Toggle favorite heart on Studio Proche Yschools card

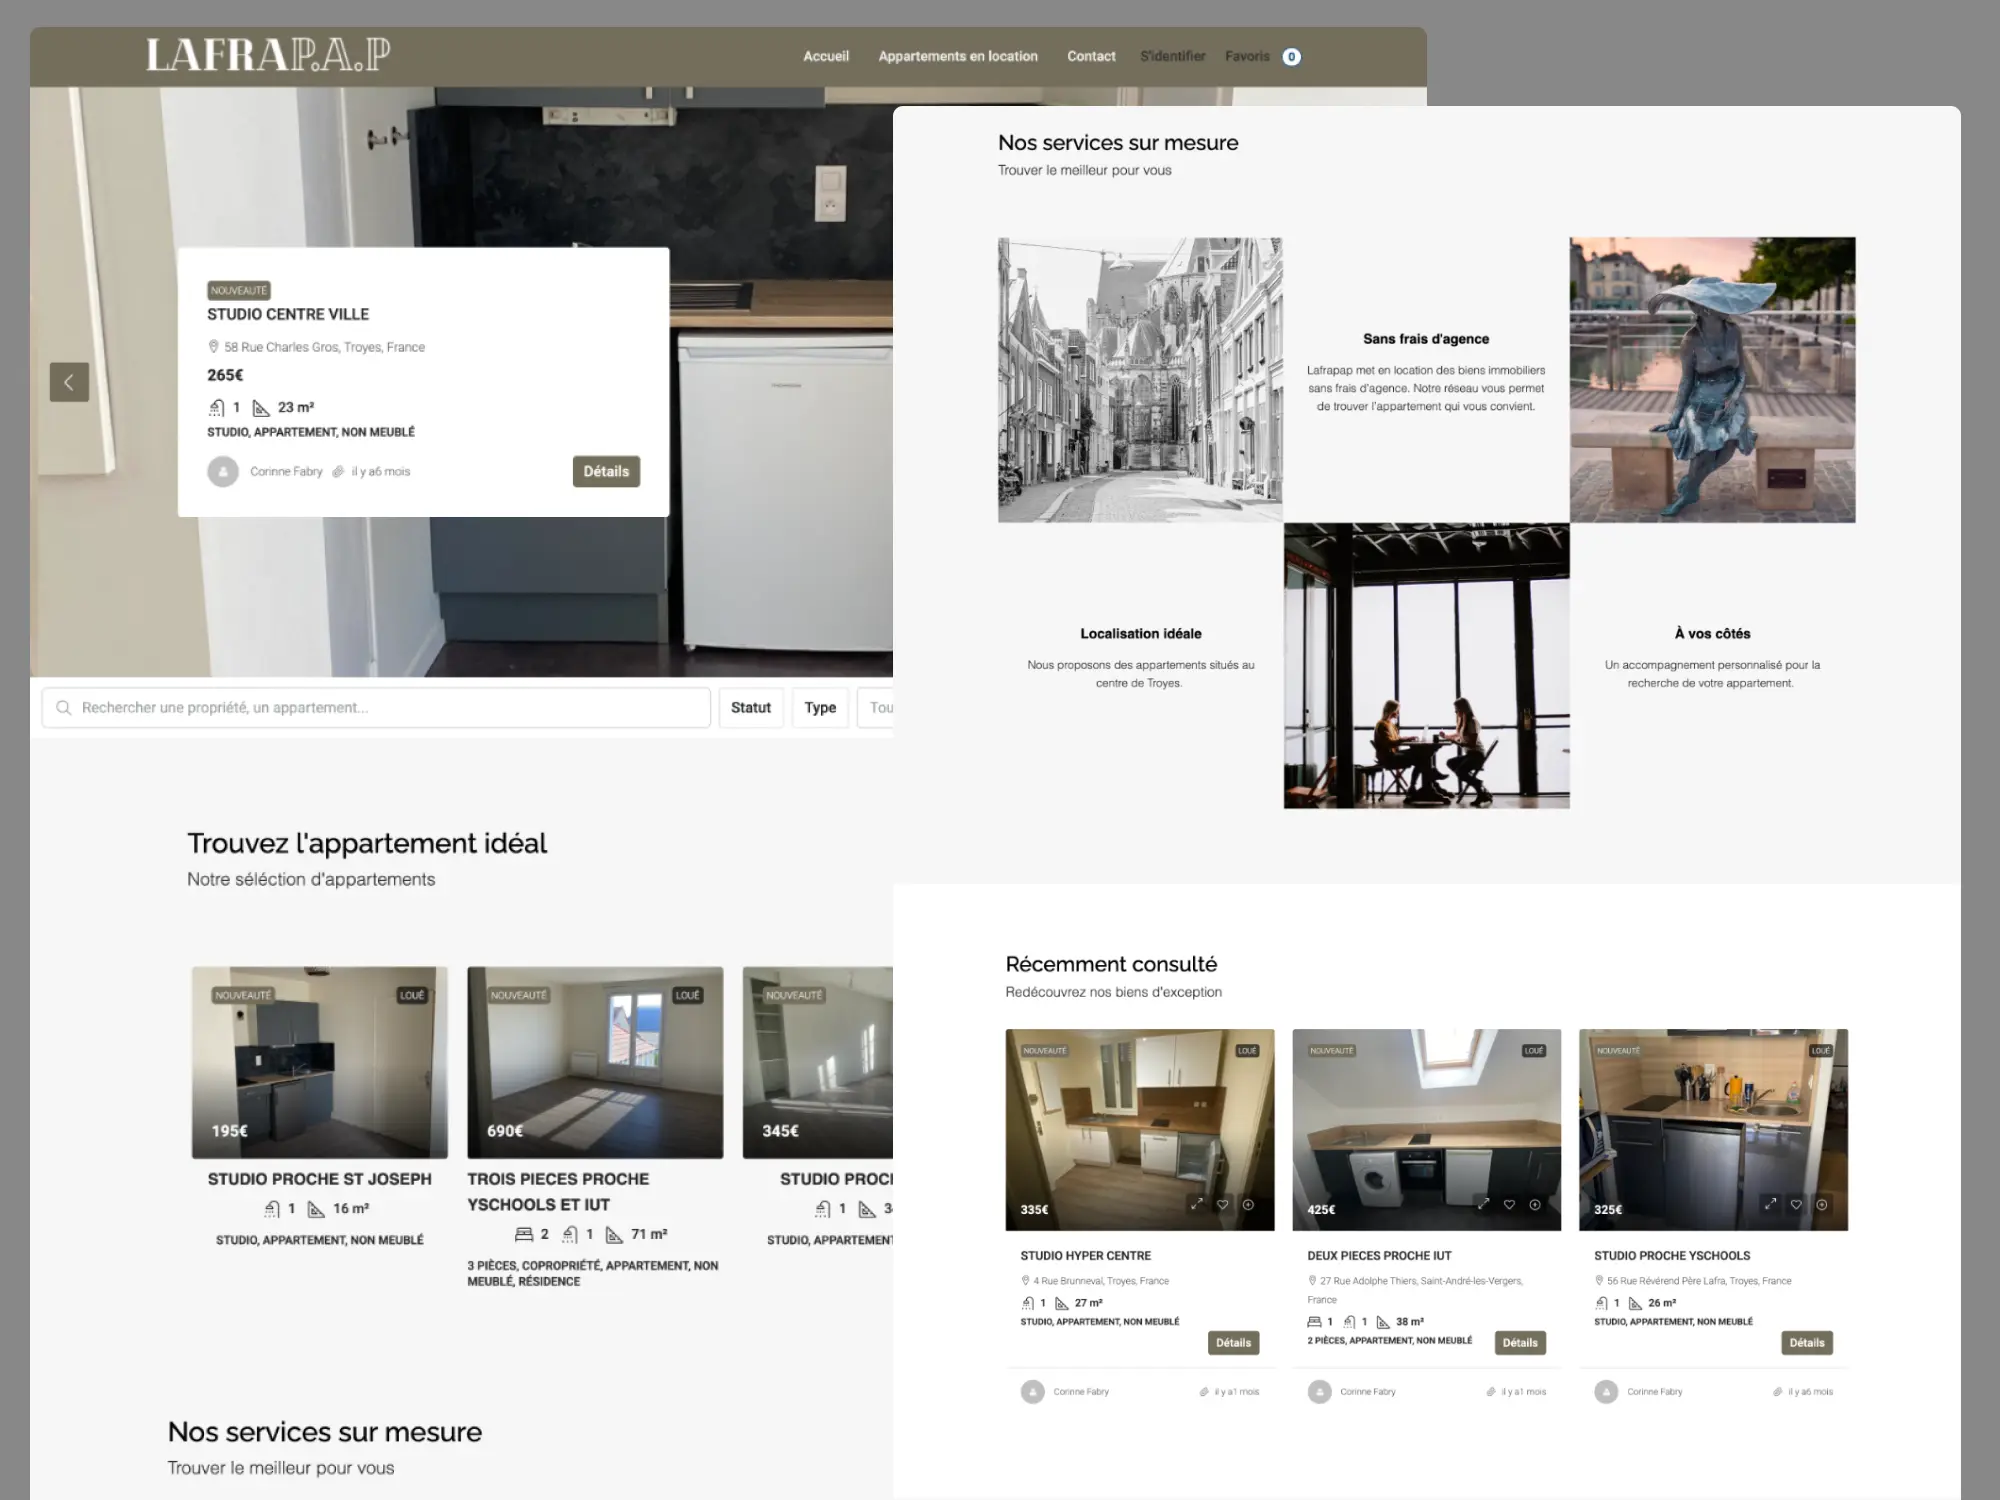1796,1204
